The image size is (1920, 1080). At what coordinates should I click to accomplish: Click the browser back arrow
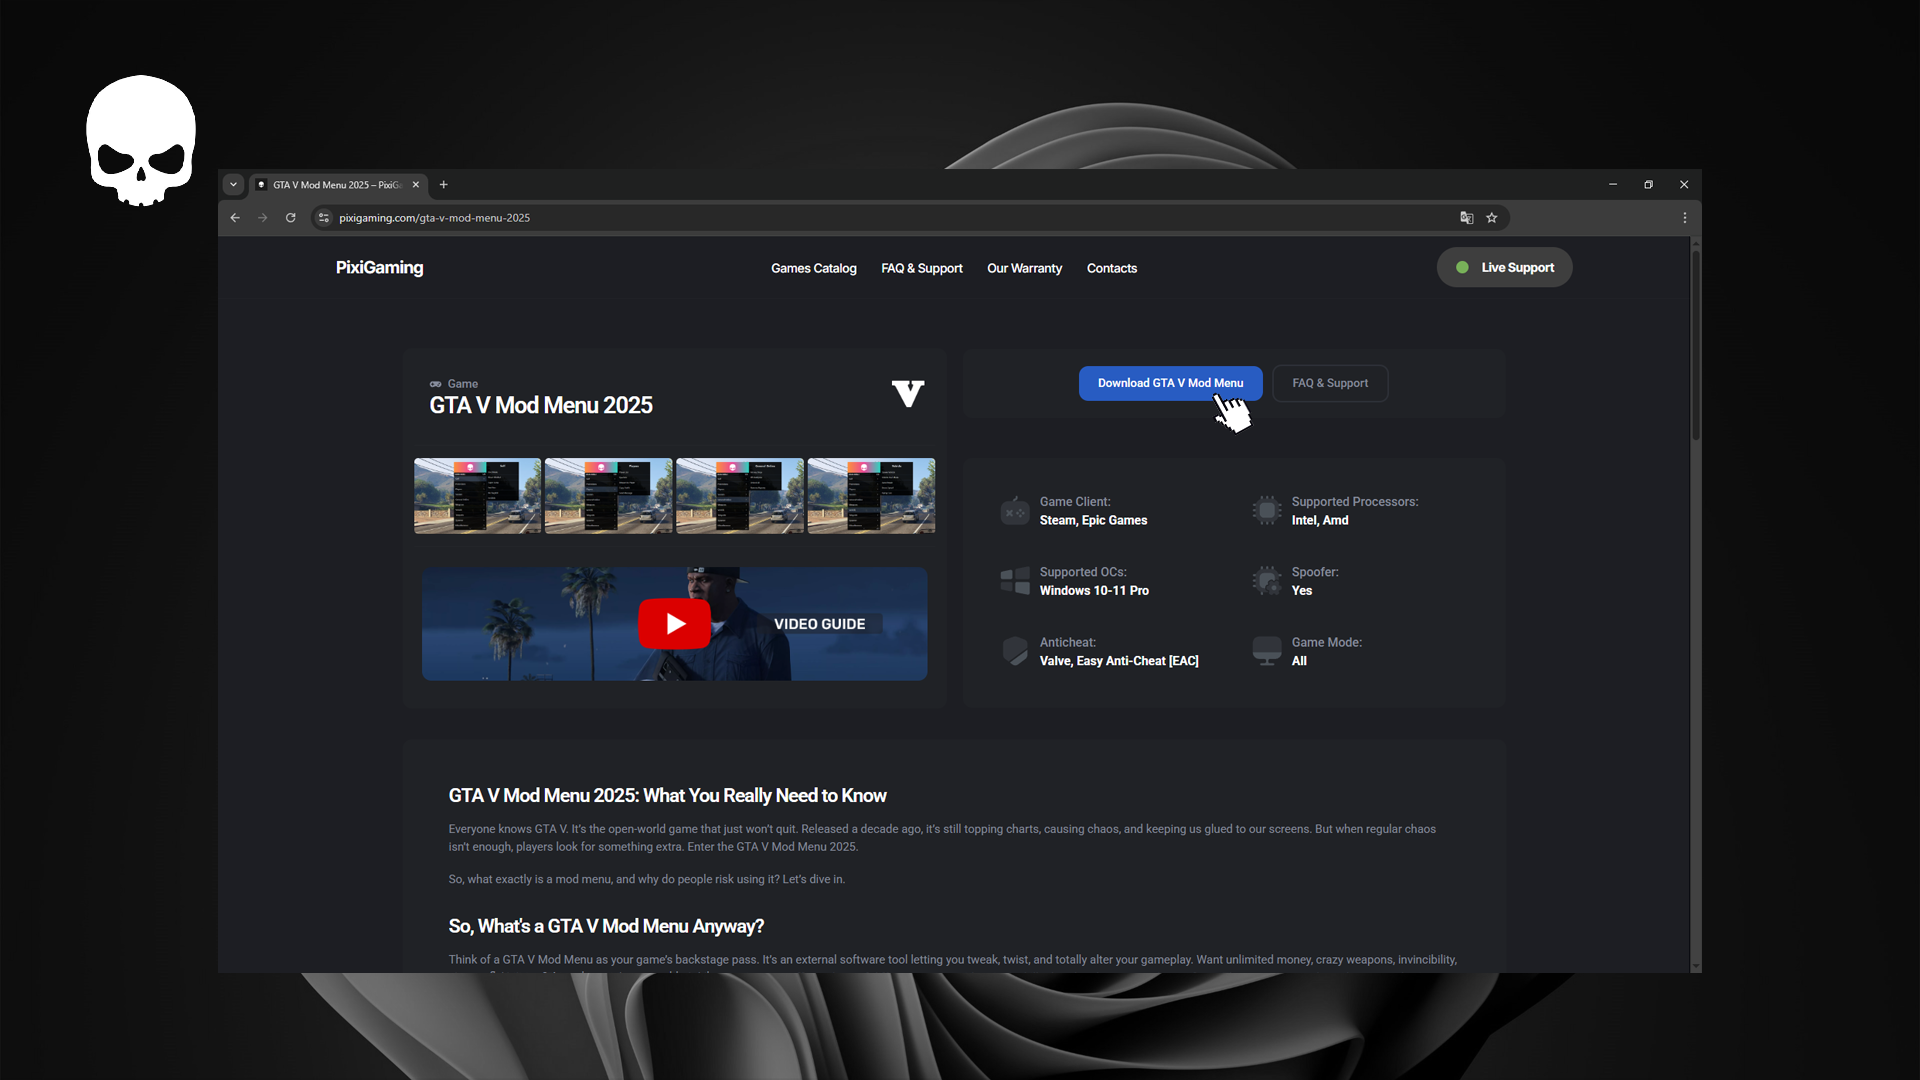coord(235,218)
